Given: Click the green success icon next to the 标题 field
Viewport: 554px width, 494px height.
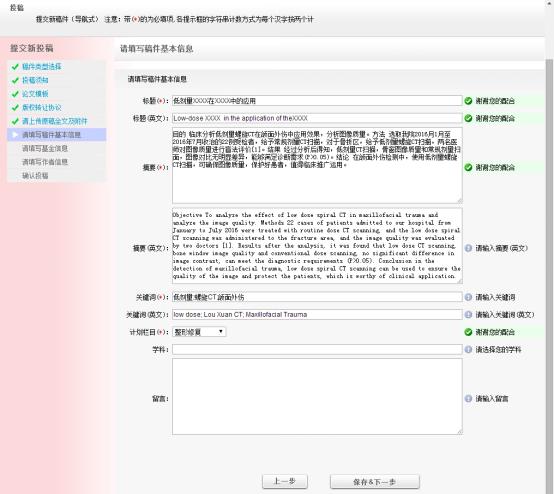Looking at the screenshot, I should click(x=468, y=101).
